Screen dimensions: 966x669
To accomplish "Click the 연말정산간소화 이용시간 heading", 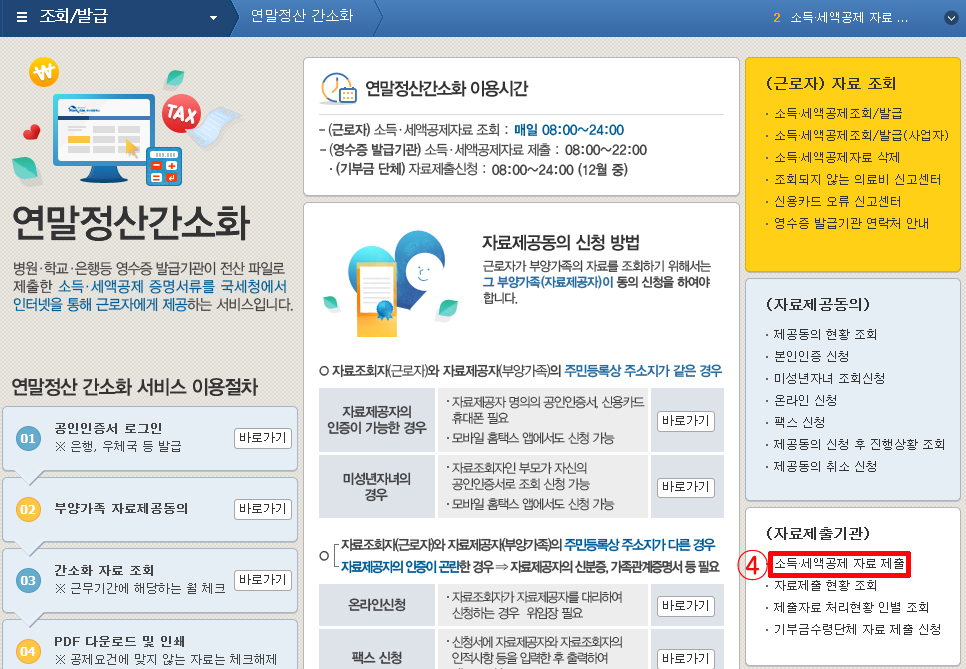I will (x=447, y=89).
